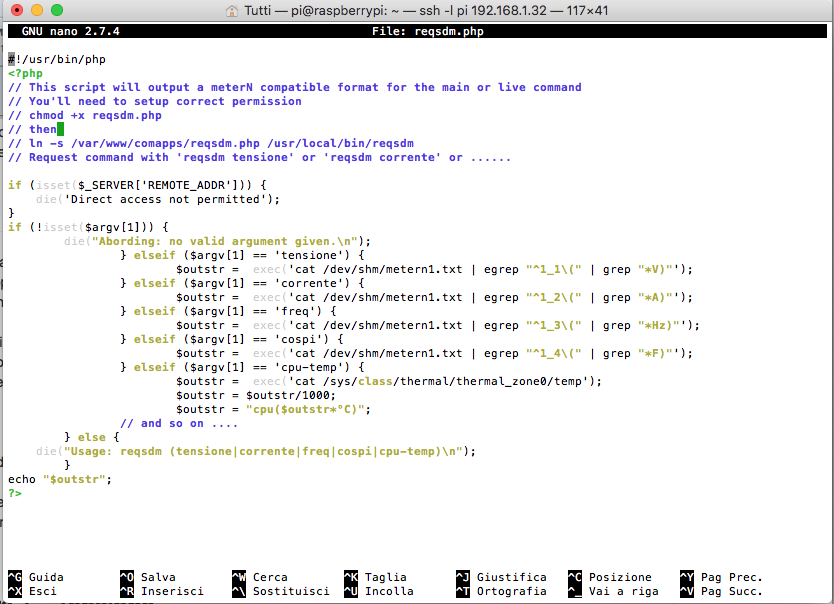Click the home folder icon in title bar
The image size is (834, 604).
pyautogui.click(x=232, y=11)
